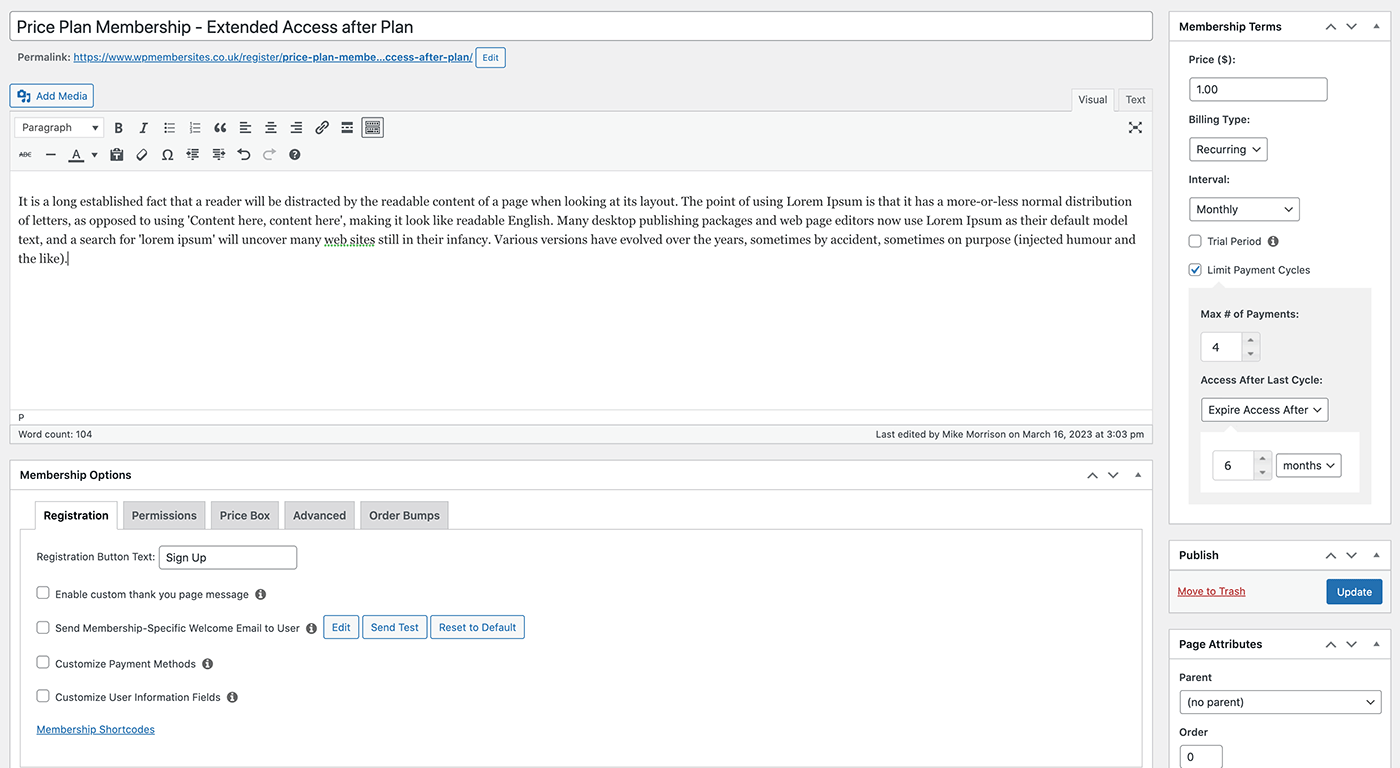Open keyboard shortcuts help icon
The image size is (1400, 768).
tap(295, 155)
